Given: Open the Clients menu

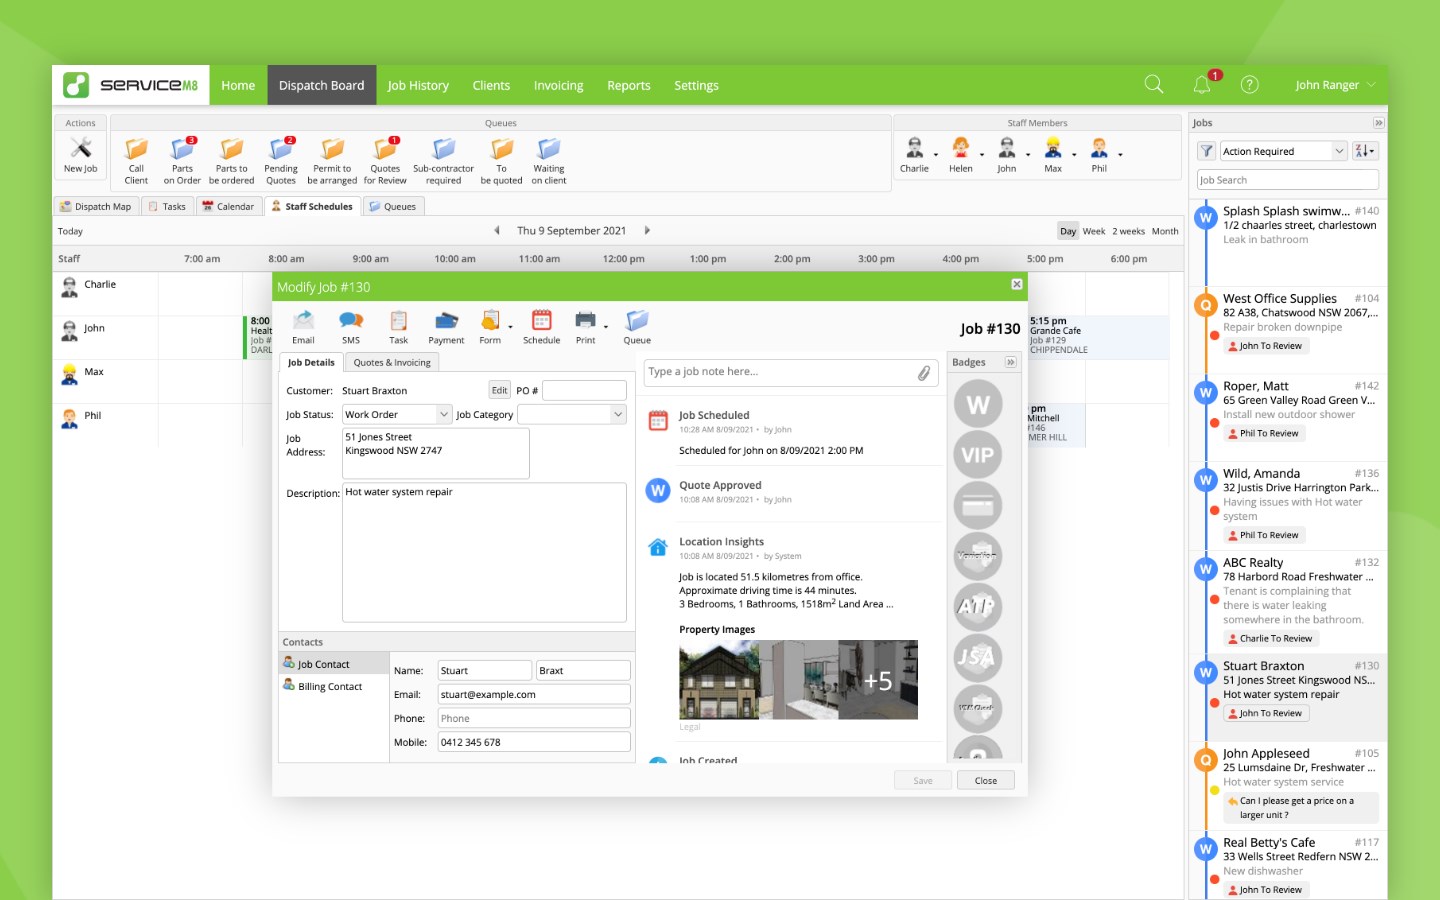Looking at the screenshot, I should (491, 85).
